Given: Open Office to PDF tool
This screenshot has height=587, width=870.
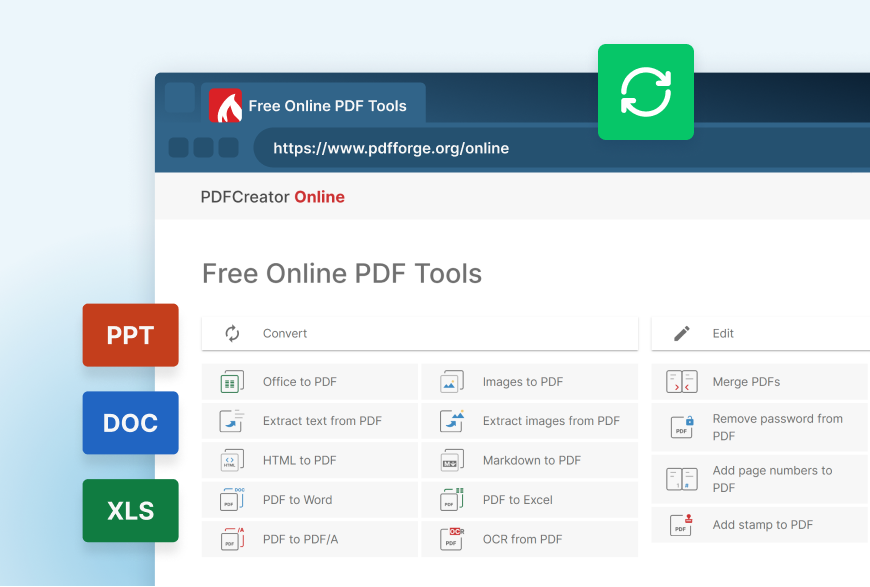Looking at the screenshot, I should (310, 382).
